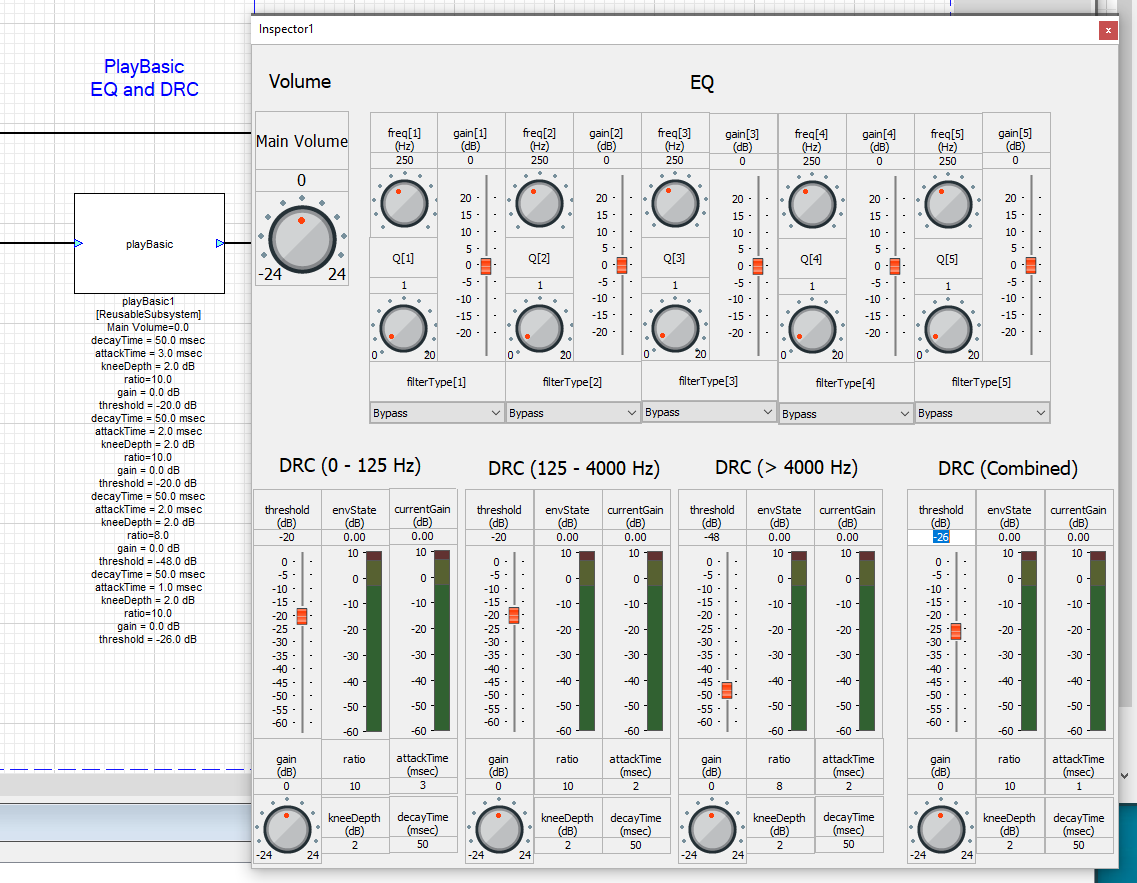
Task: Click the freq[3] knob in EQ
Action: point(675,202)
